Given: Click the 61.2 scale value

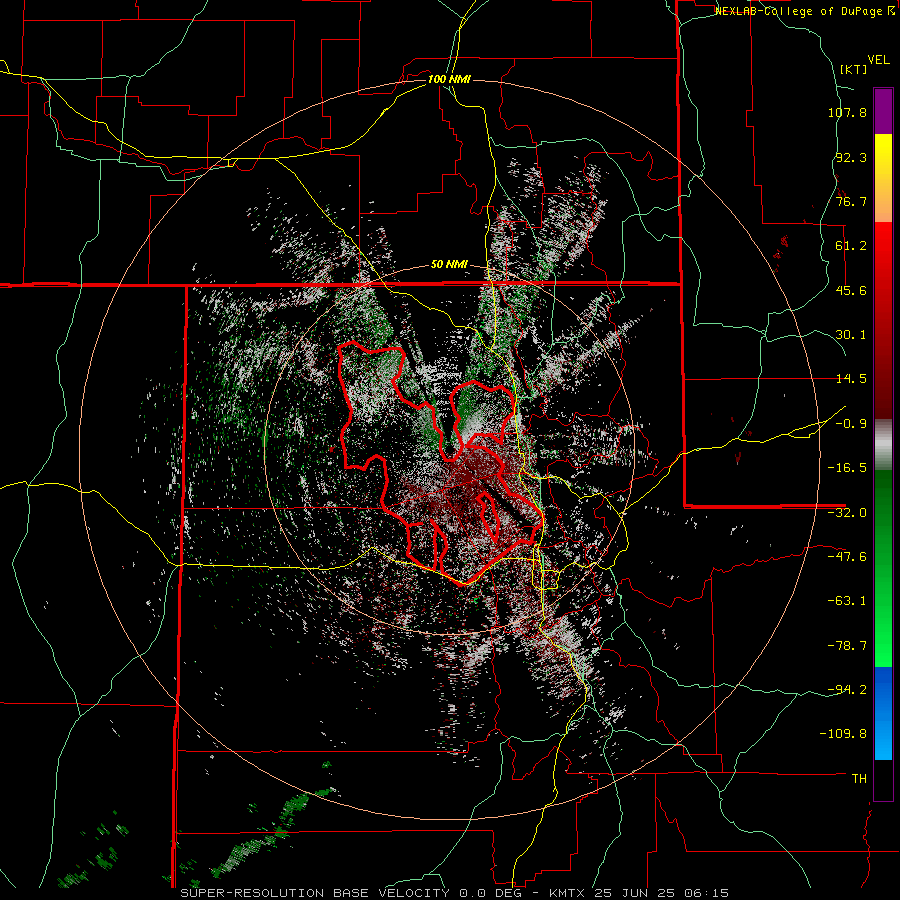Looking at the screenshot, I should [851, 246].
